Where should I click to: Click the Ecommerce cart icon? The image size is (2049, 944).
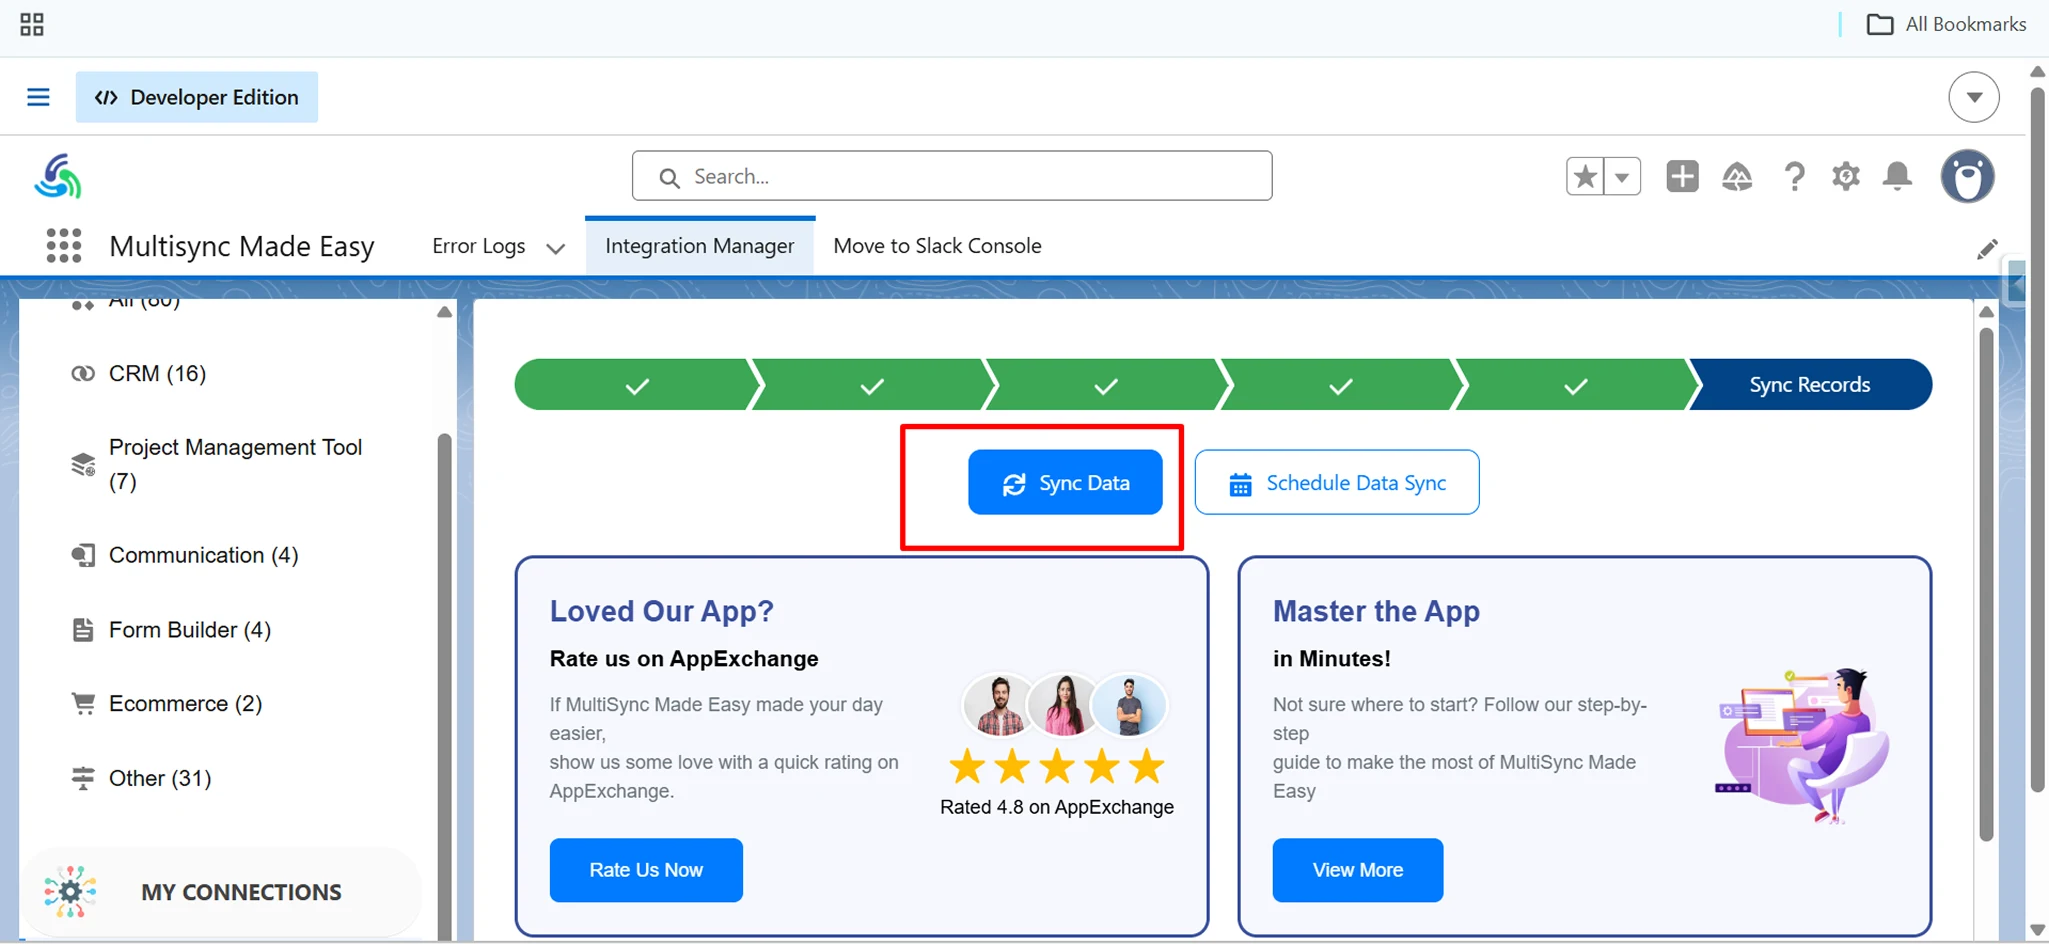(x=83, y=703)
